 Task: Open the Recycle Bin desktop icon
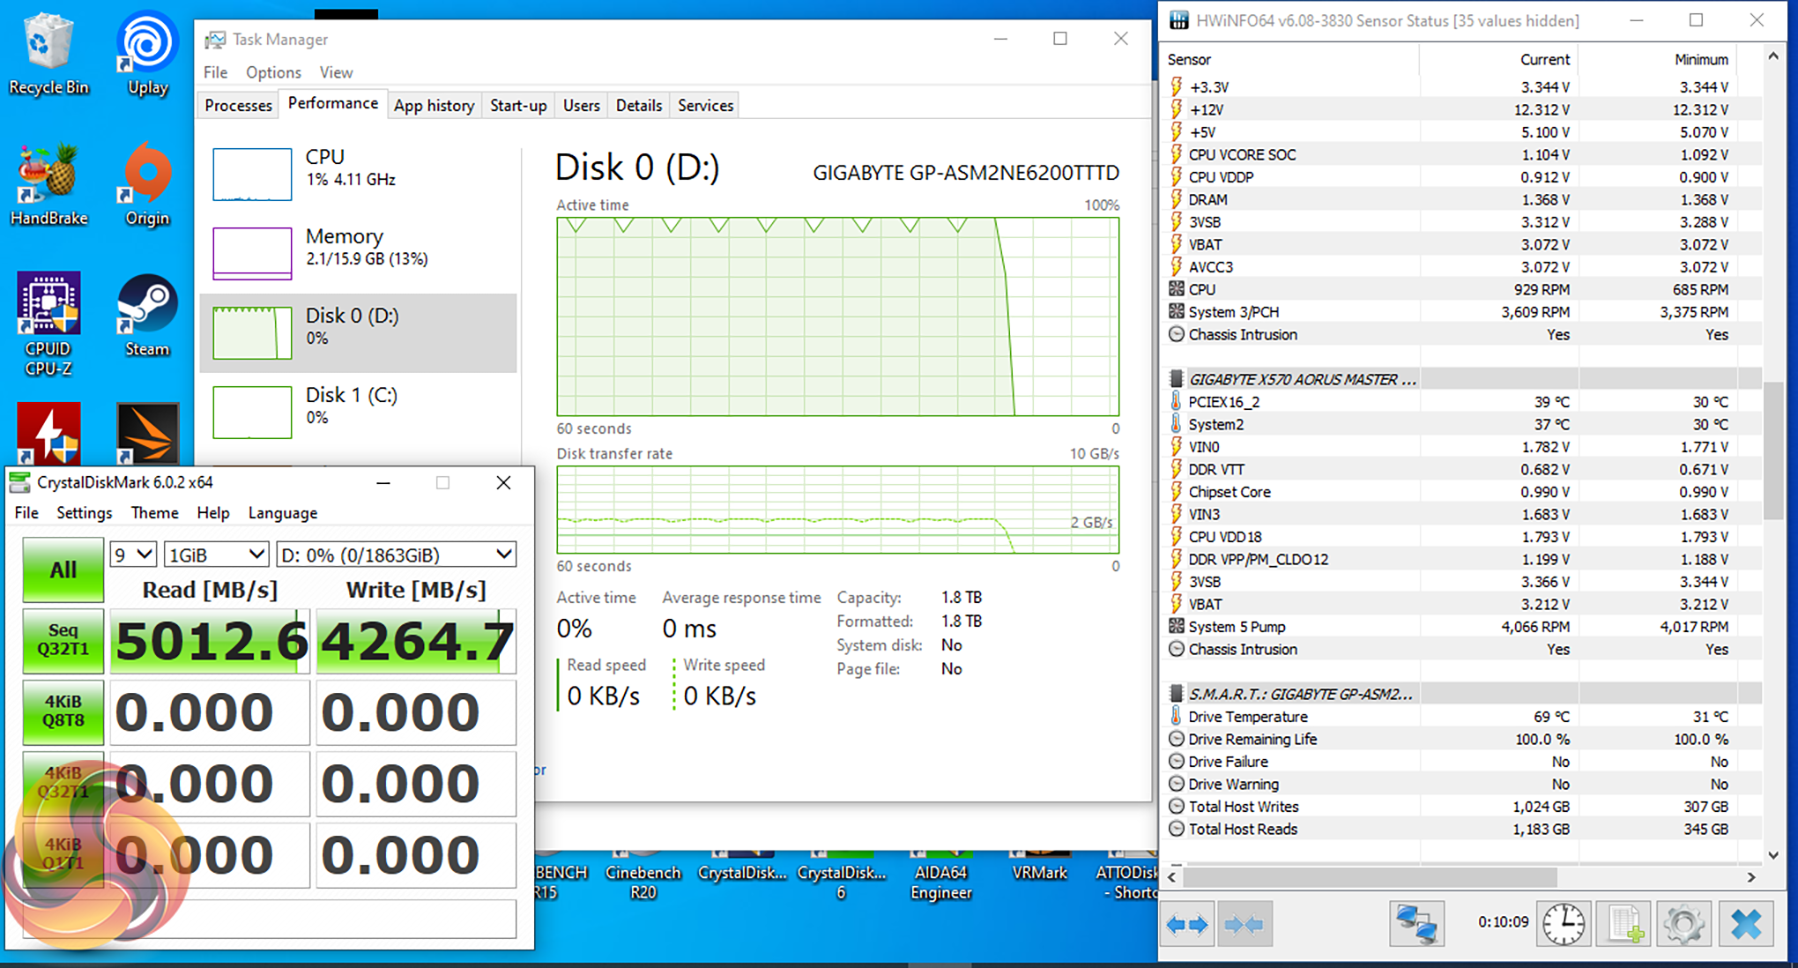(48, 55)
